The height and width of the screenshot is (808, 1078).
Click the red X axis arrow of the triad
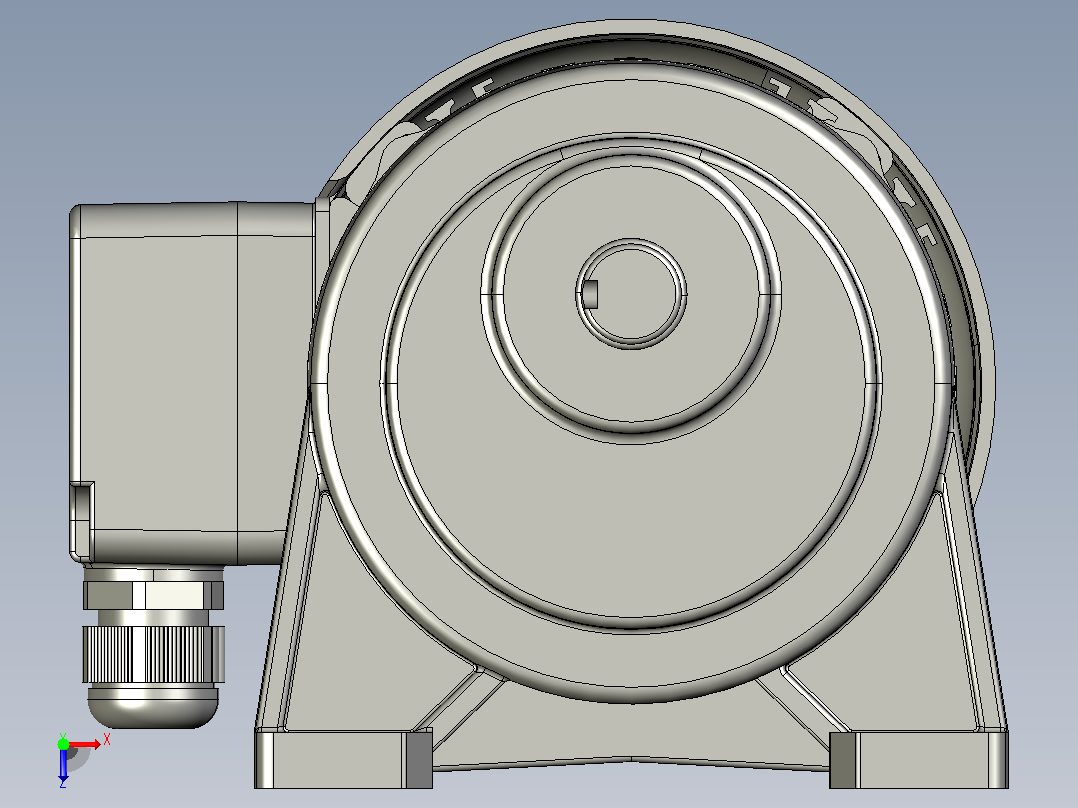(85, 744)
